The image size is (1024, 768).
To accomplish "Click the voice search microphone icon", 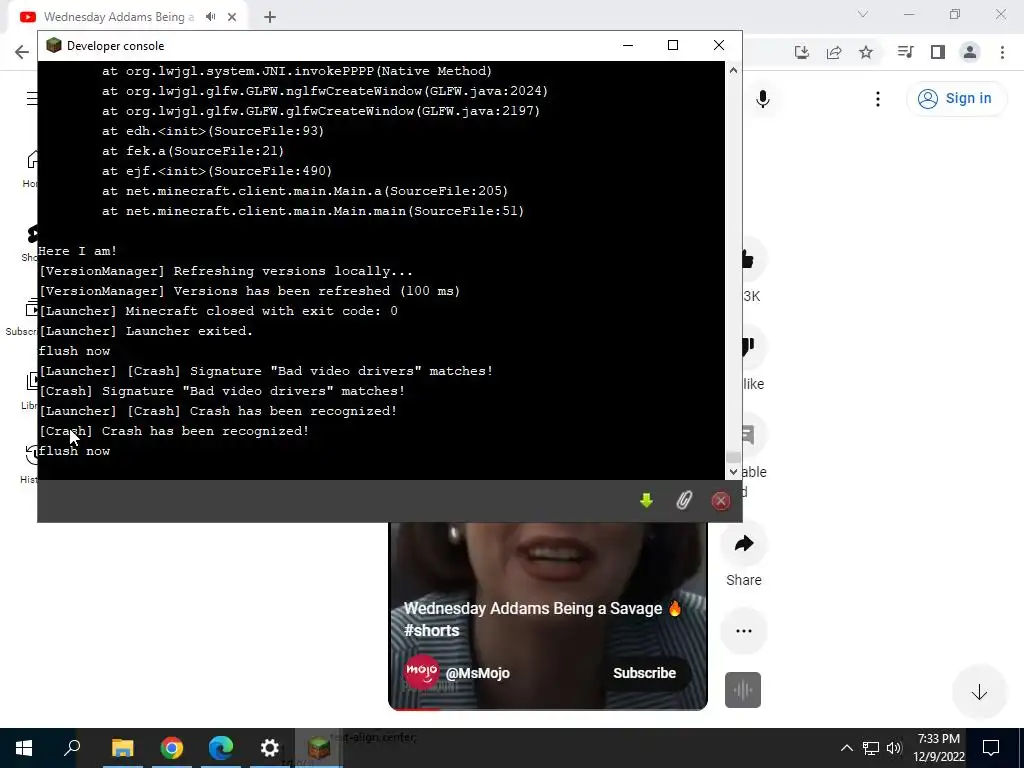I will pyautogui.click(x=762, y=99).
